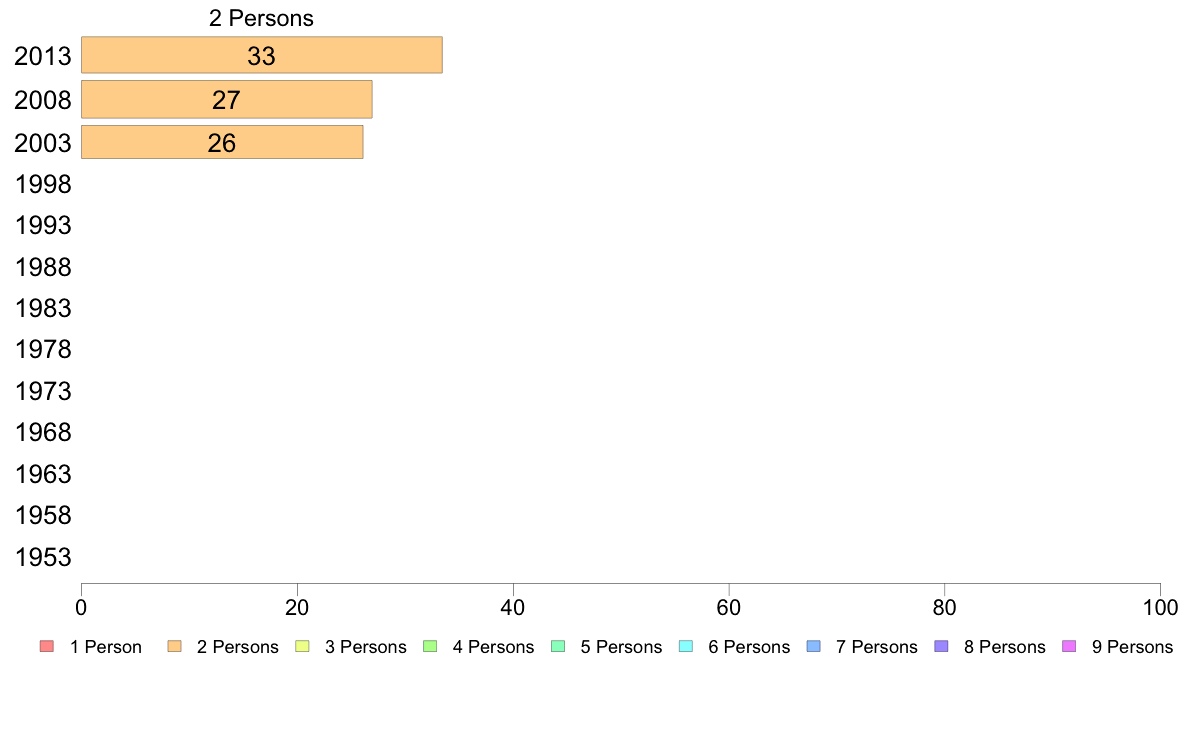
Task: Click the 6 Persons cyan legend swatch
Action: tap(686, 647)
